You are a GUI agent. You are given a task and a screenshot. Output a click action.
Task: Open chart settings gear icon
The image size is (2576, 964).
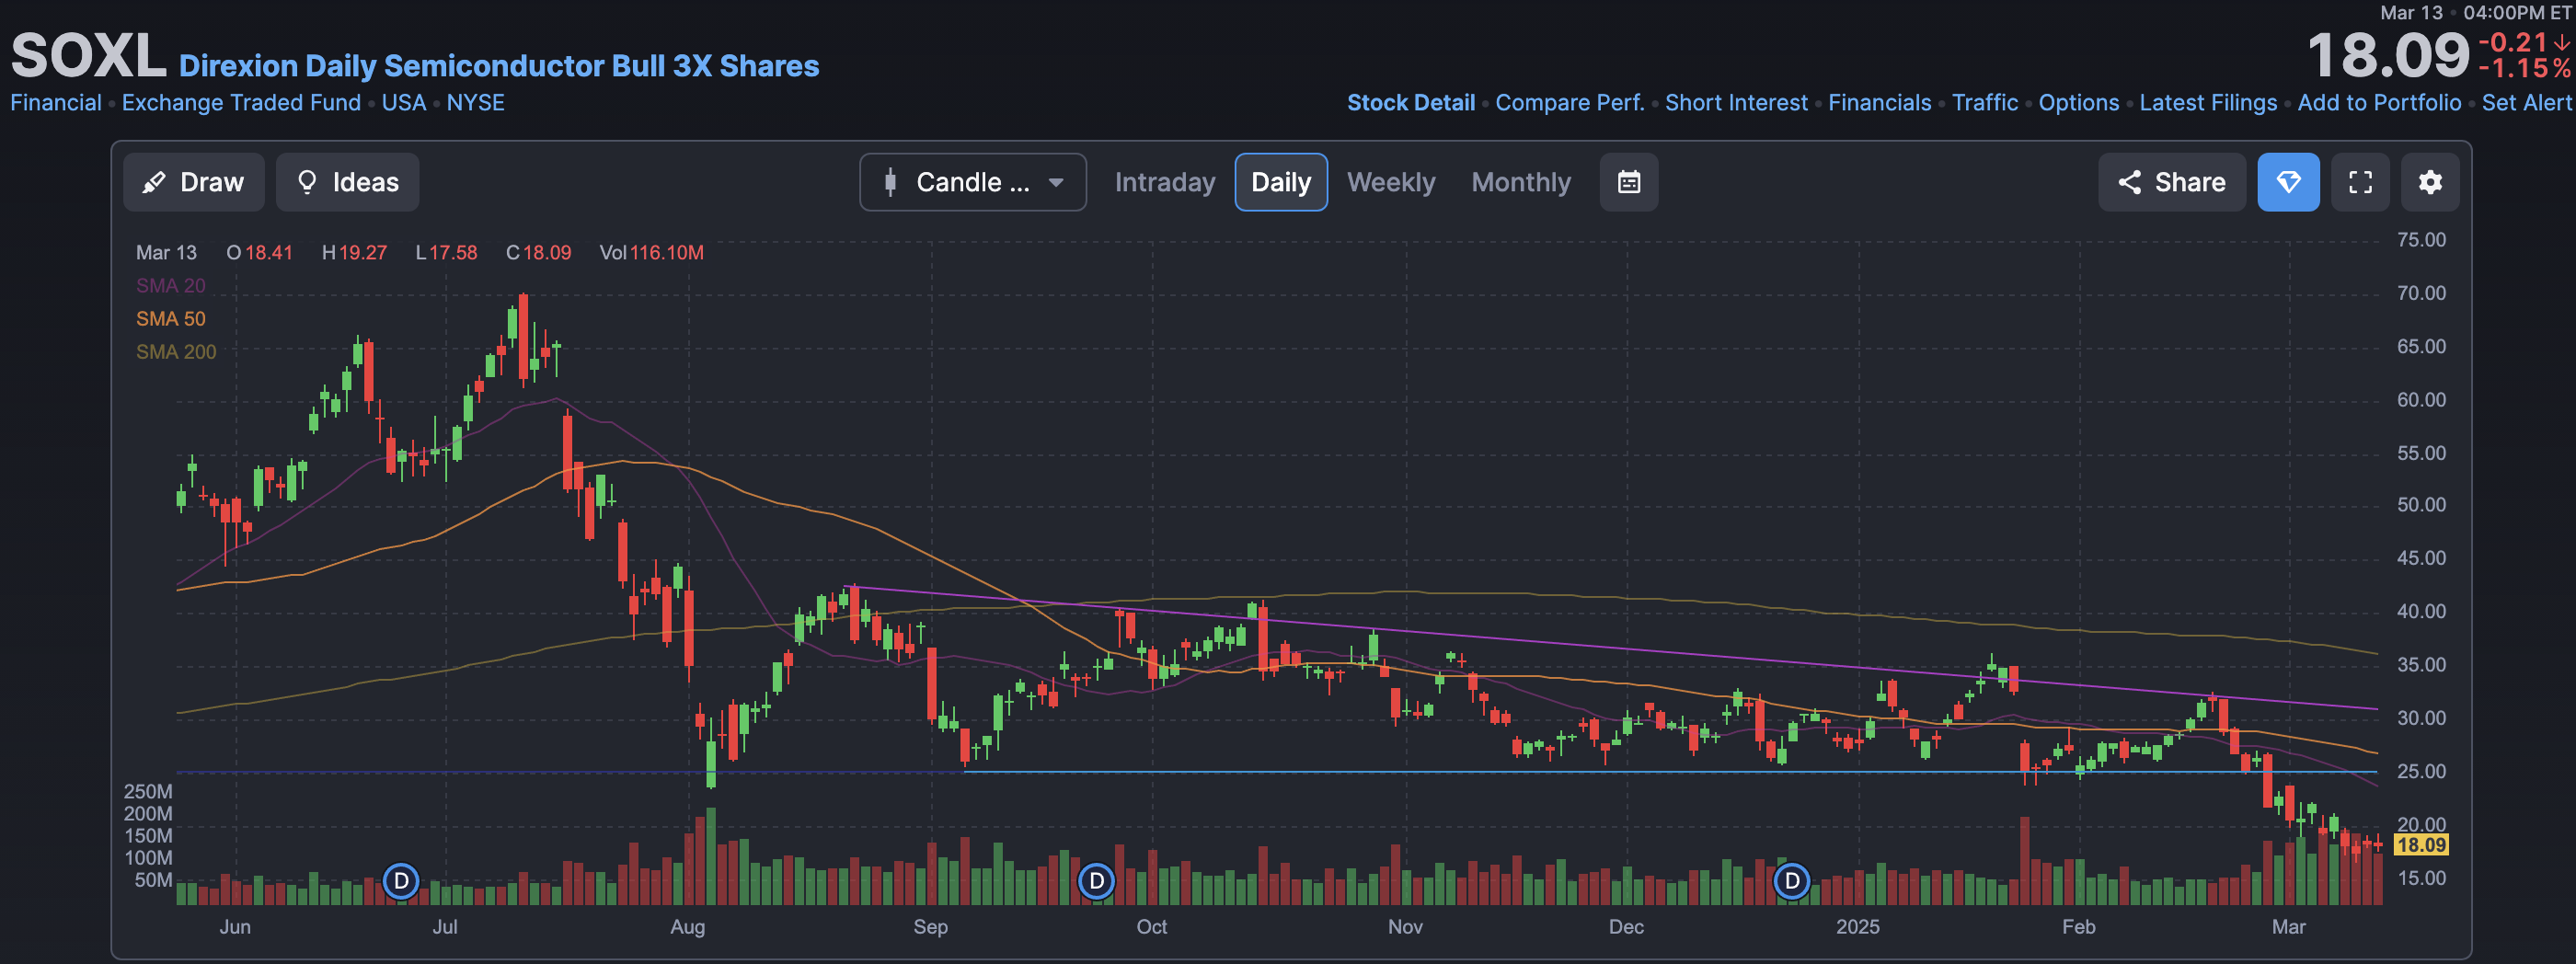click(x=2430, y=182)
